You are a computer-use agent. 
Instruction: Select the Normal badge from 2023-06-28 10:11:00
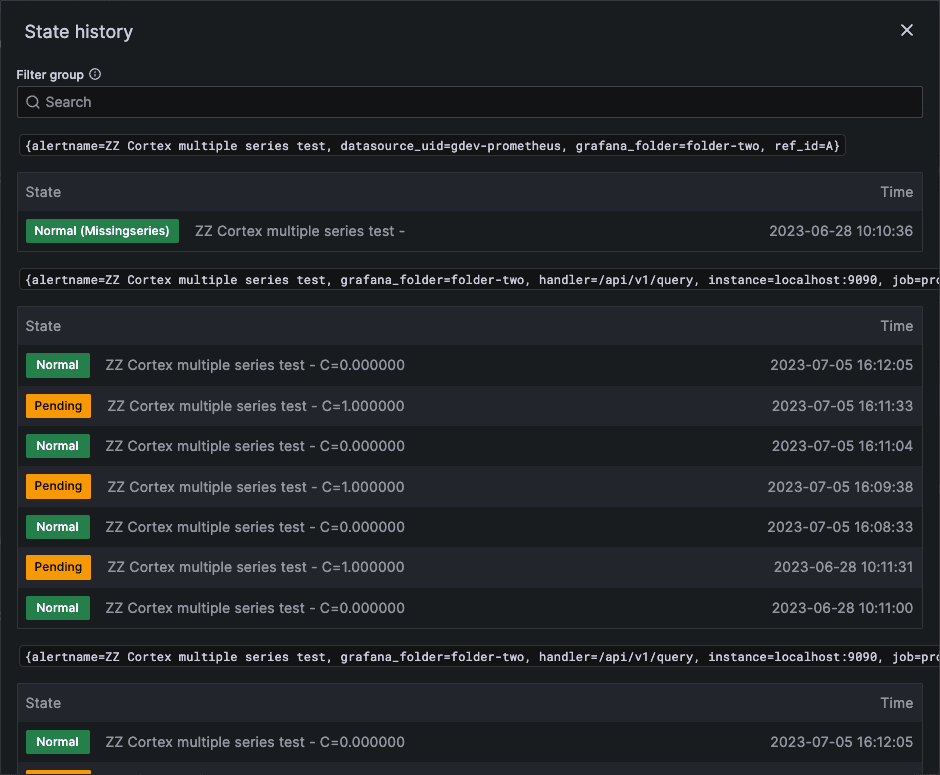(57, 607)
